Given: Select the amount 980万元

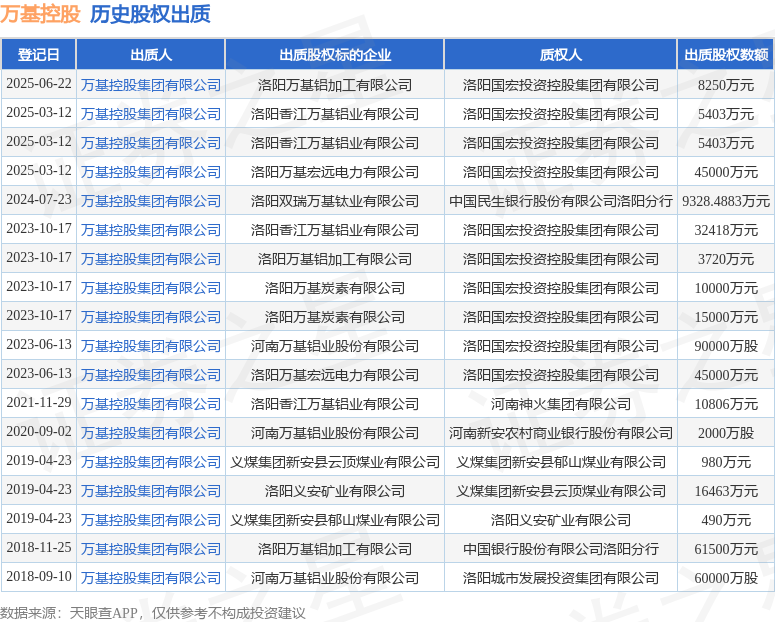Looking at the screenshot, I should click(x=726, y=462).
